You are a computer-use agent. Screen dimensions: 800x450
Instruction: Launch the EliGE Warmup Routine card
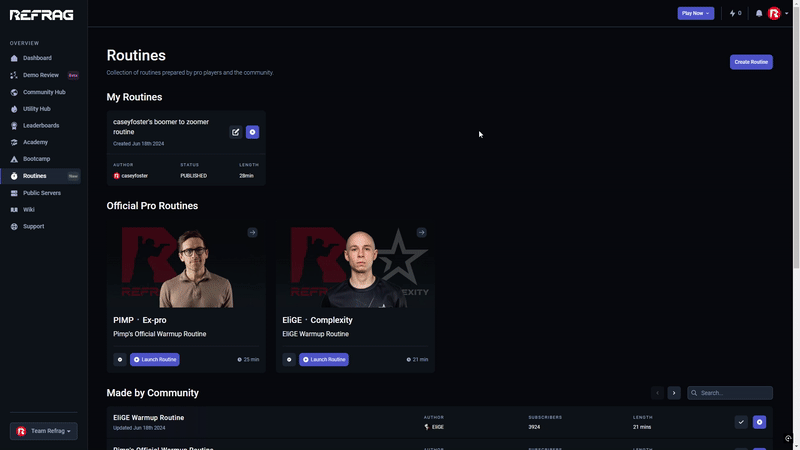[324, 360]
